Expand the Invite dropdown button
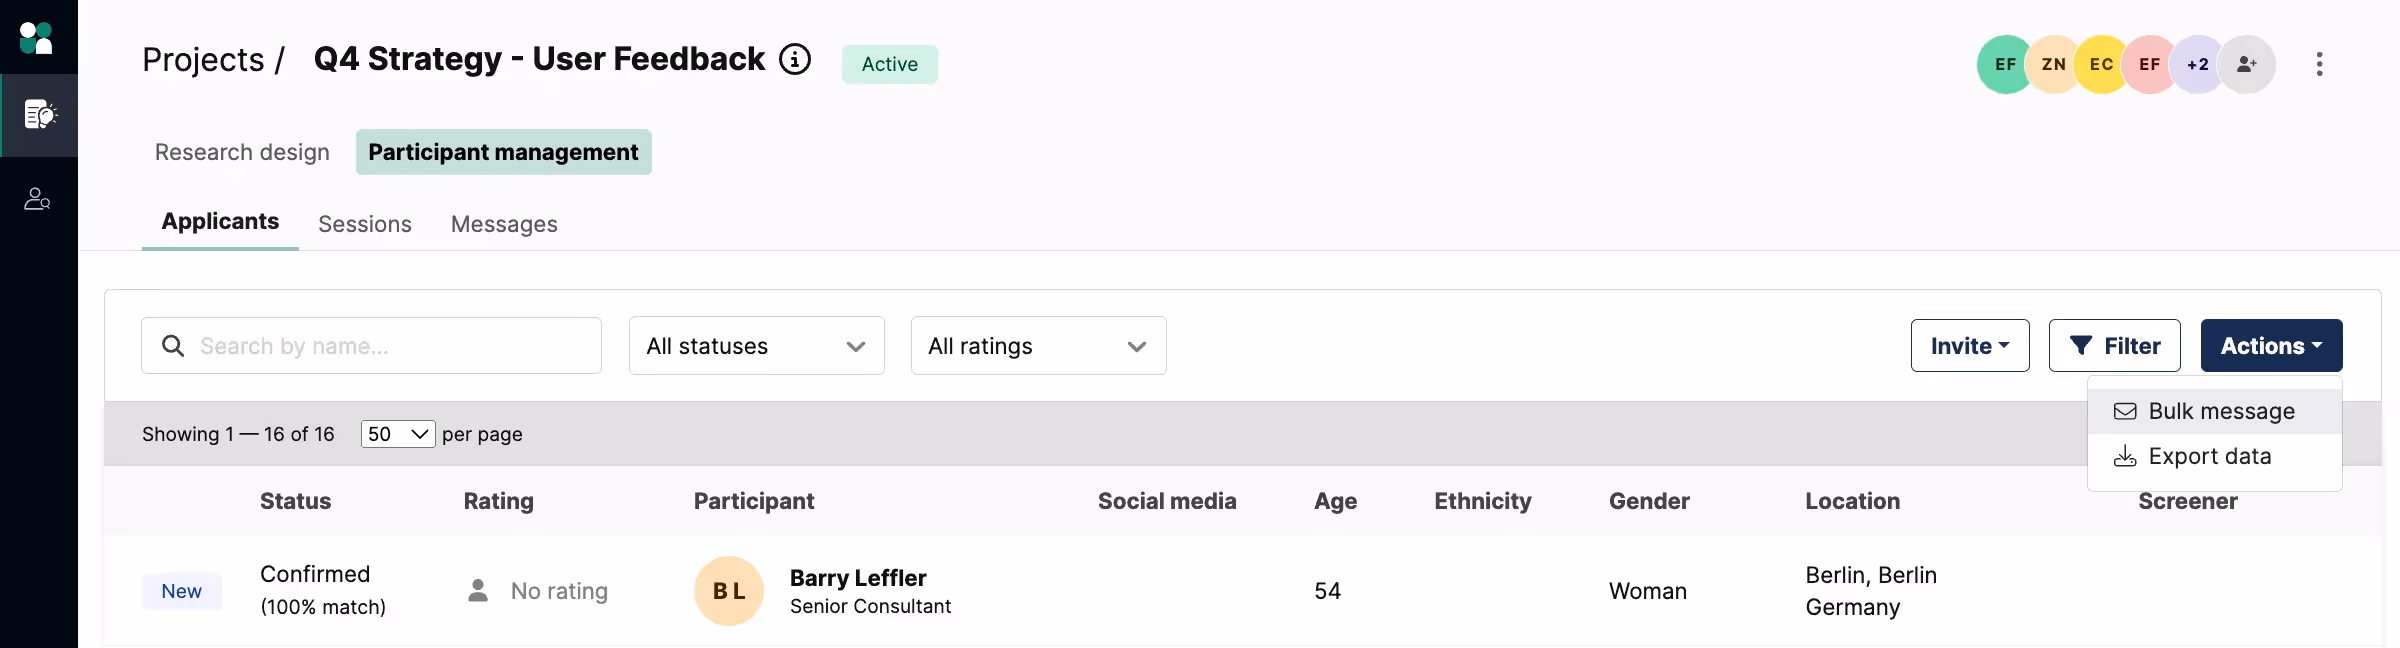 [1969, 346]
